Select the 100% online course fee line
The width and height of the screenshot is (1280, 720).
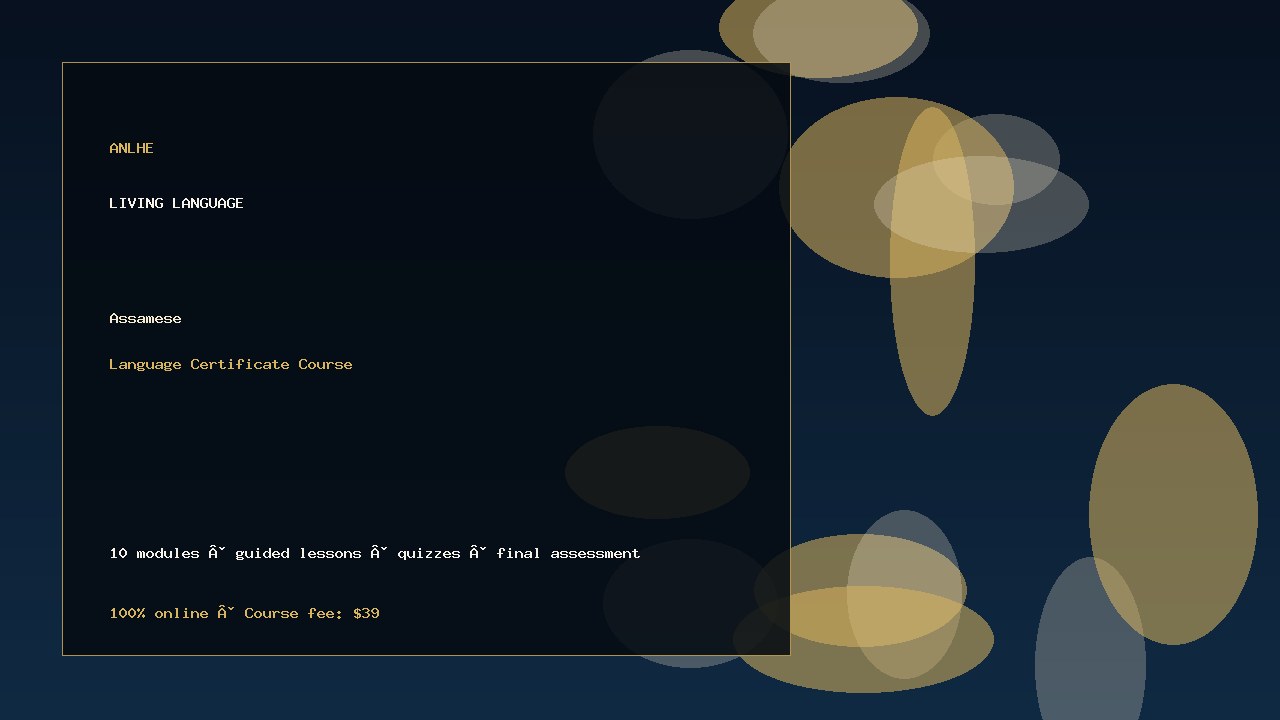pos(244,613)
